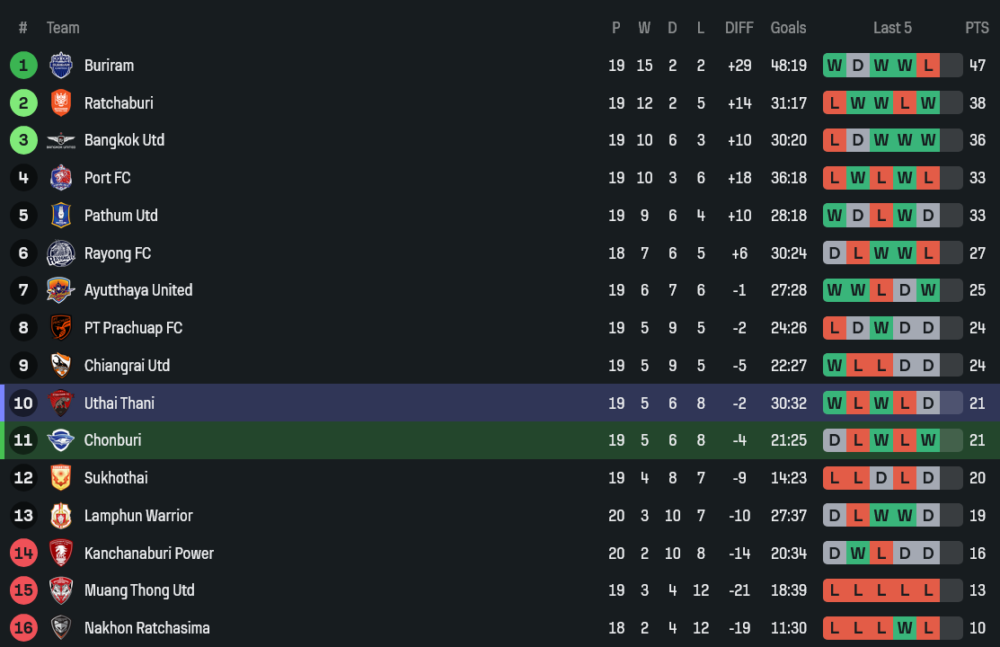Click the Sukhothai team badge

[61, 478]
